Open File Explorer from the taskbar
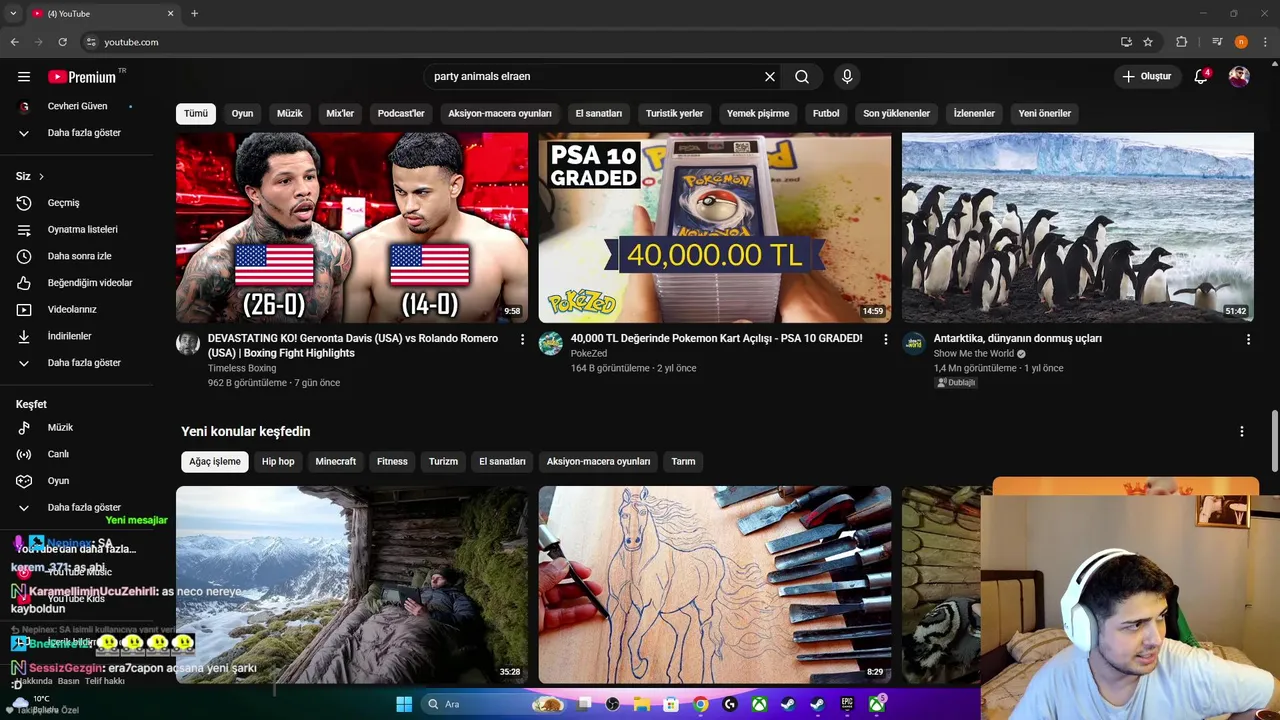This screenshot has height=720, width=1280. click(642, 704)
